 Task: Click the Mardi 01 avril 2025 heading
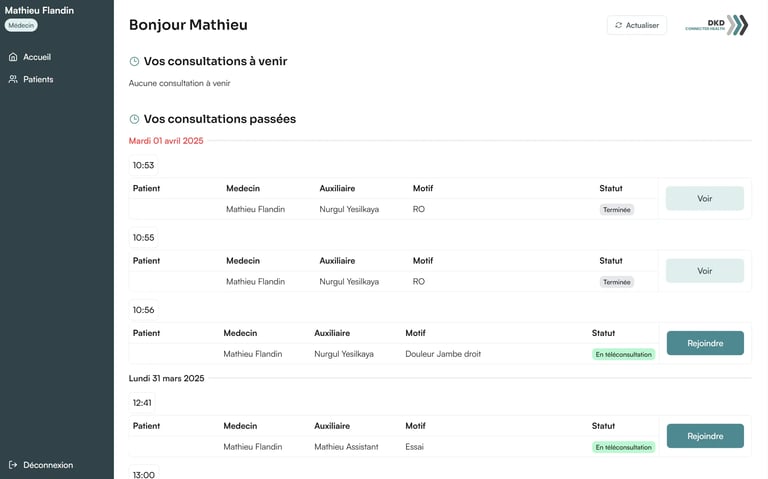click(x=166, y=141)
